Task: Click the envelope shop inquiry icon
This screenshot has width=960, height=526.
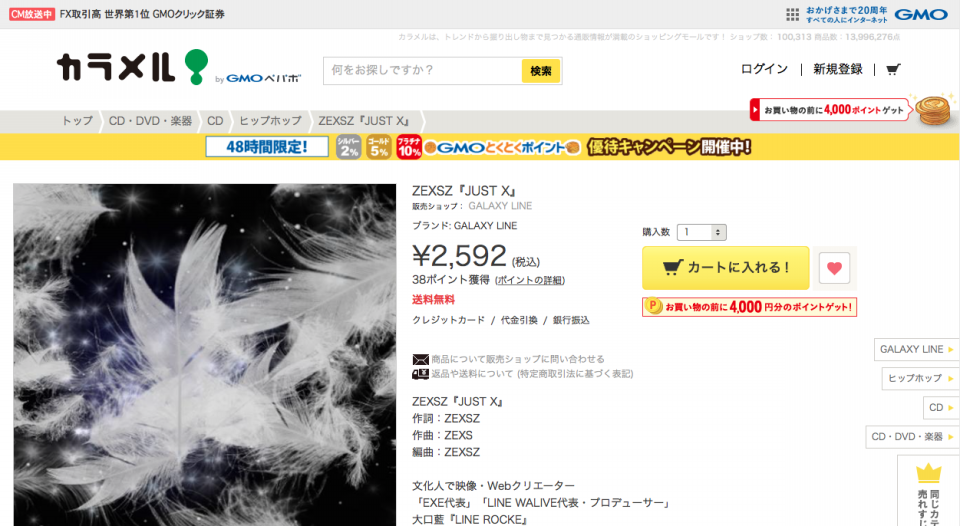Action: 420,359
